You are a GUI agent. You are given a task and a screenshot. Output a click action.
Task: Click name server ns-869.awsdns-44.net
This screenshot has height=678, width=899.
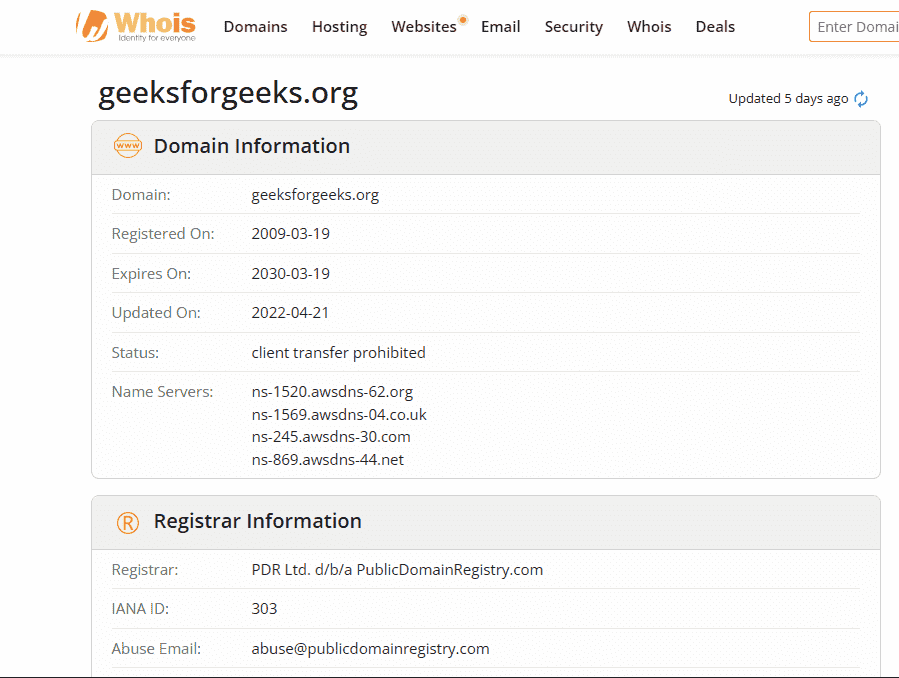coord(327,460)
